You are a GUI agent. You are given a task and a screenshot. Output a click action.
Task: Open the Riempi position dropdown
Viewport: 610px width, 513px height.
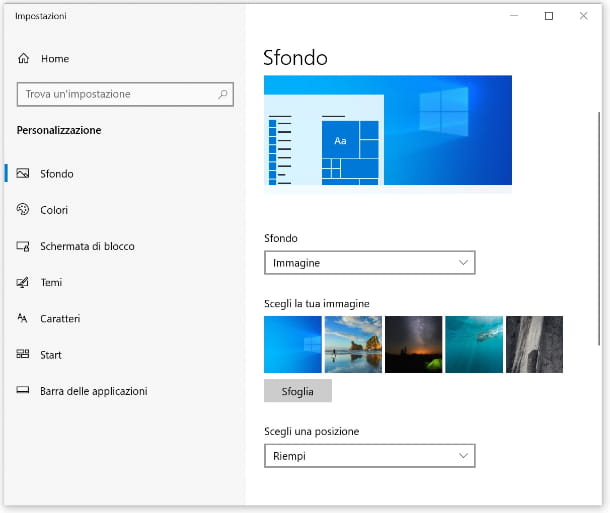coord(369,456)
